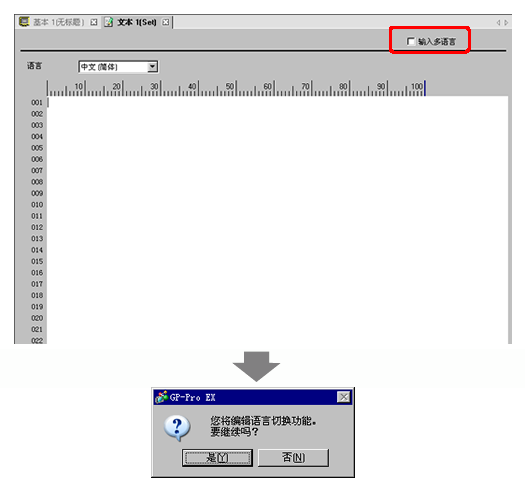Select the 中文 (简体) language combo box
525x481 pixels.
pyautogui.click(x=118, y=67)
